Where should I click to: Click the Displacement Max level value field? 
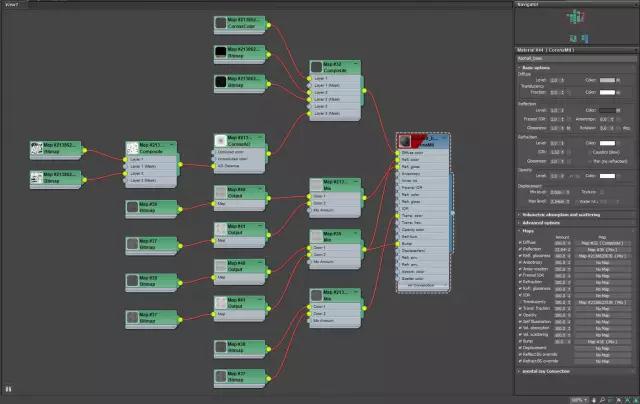558,202
